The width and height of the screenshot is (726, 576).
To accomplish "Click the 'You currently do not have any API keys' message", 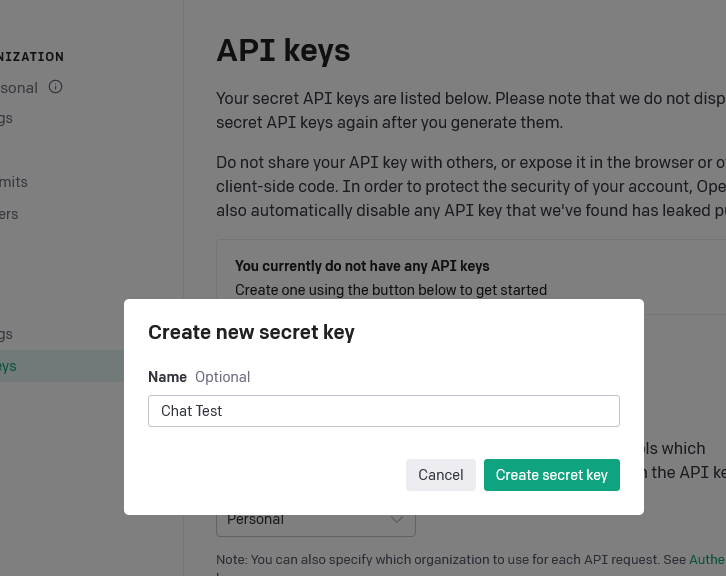I will [x=362, y=266].
